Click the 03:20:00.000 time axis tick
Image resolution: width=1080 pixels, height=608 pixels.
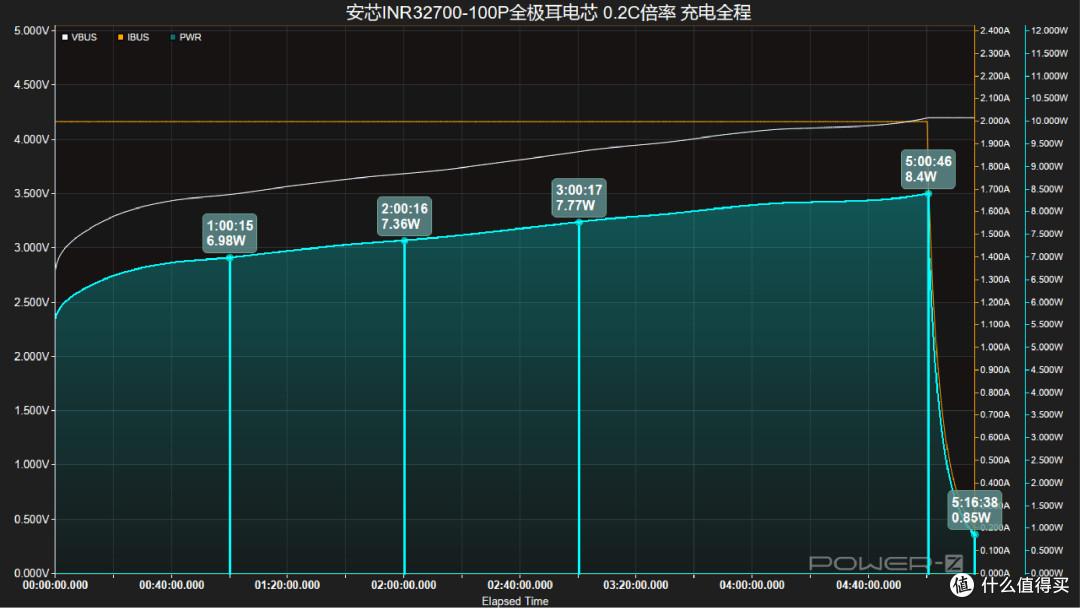point(636,585)
